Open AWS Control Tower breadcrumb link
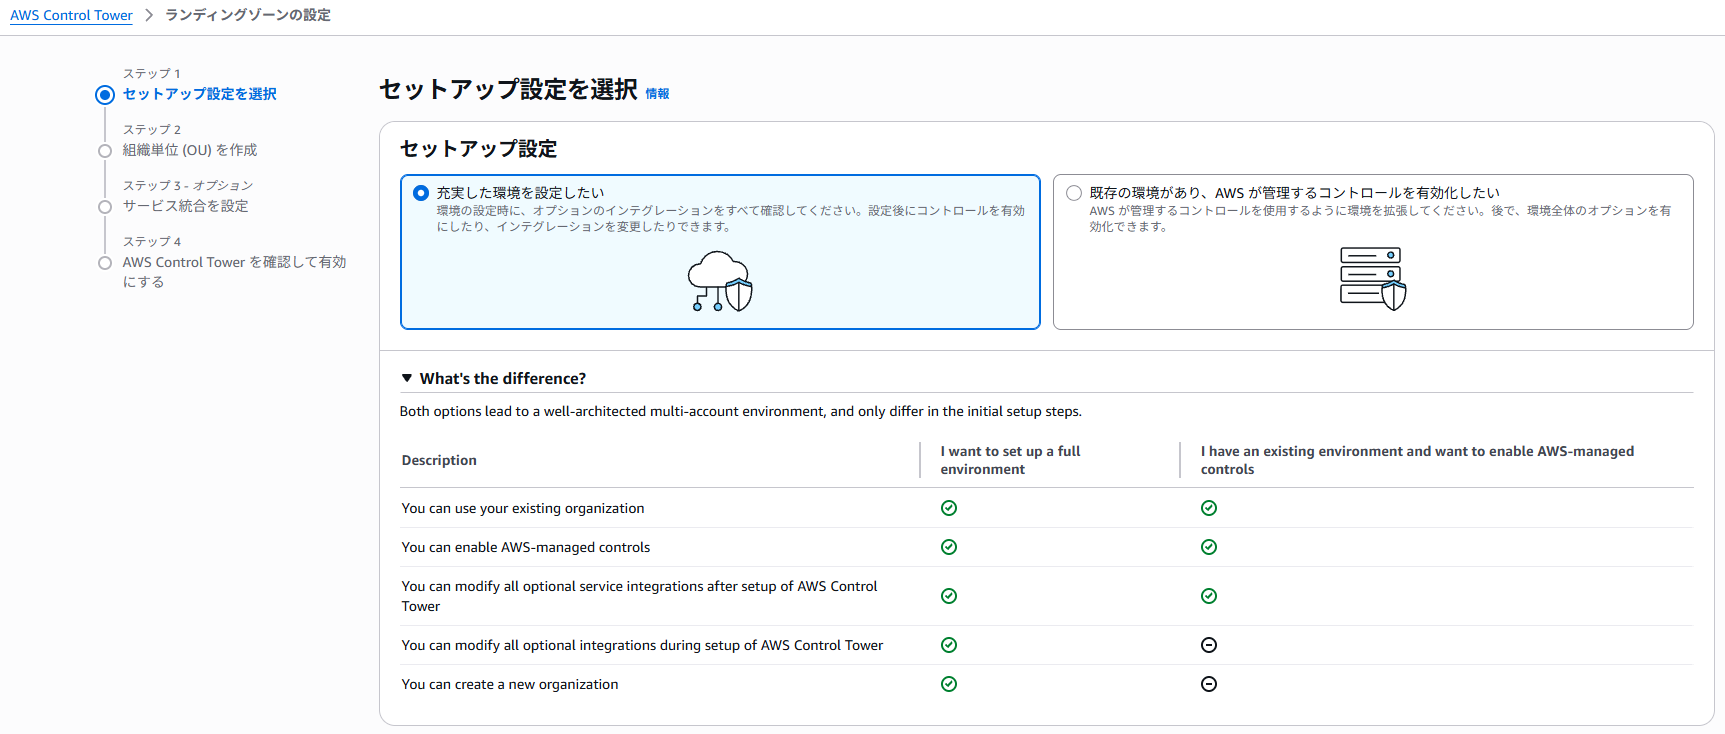Image resolution: width=1725 pixels, height=734 pixels. 71,15
